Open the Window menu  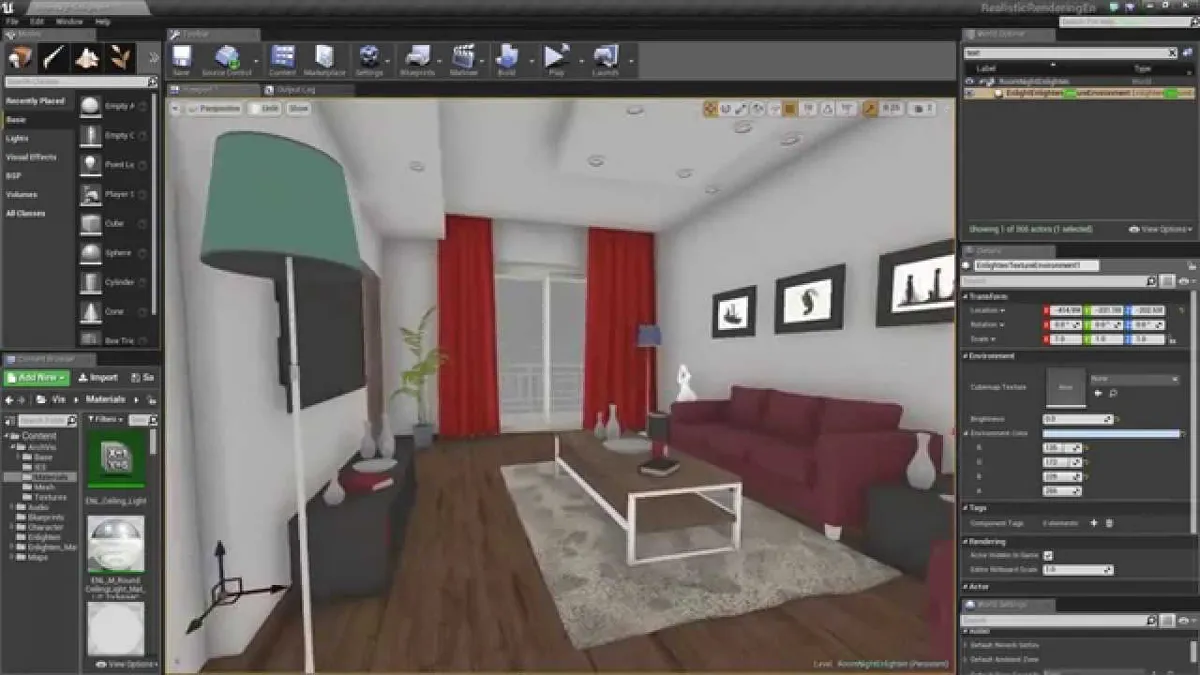tap(69, 21)
